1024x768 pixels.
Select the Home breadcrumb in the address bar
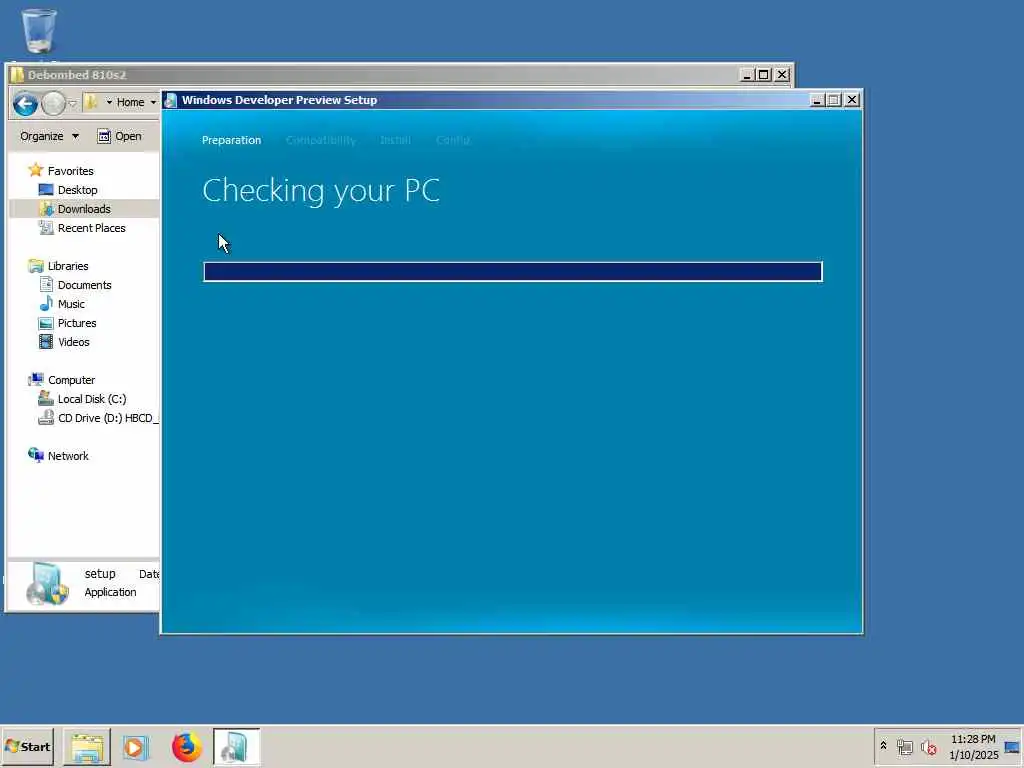(x=131, y=103)
